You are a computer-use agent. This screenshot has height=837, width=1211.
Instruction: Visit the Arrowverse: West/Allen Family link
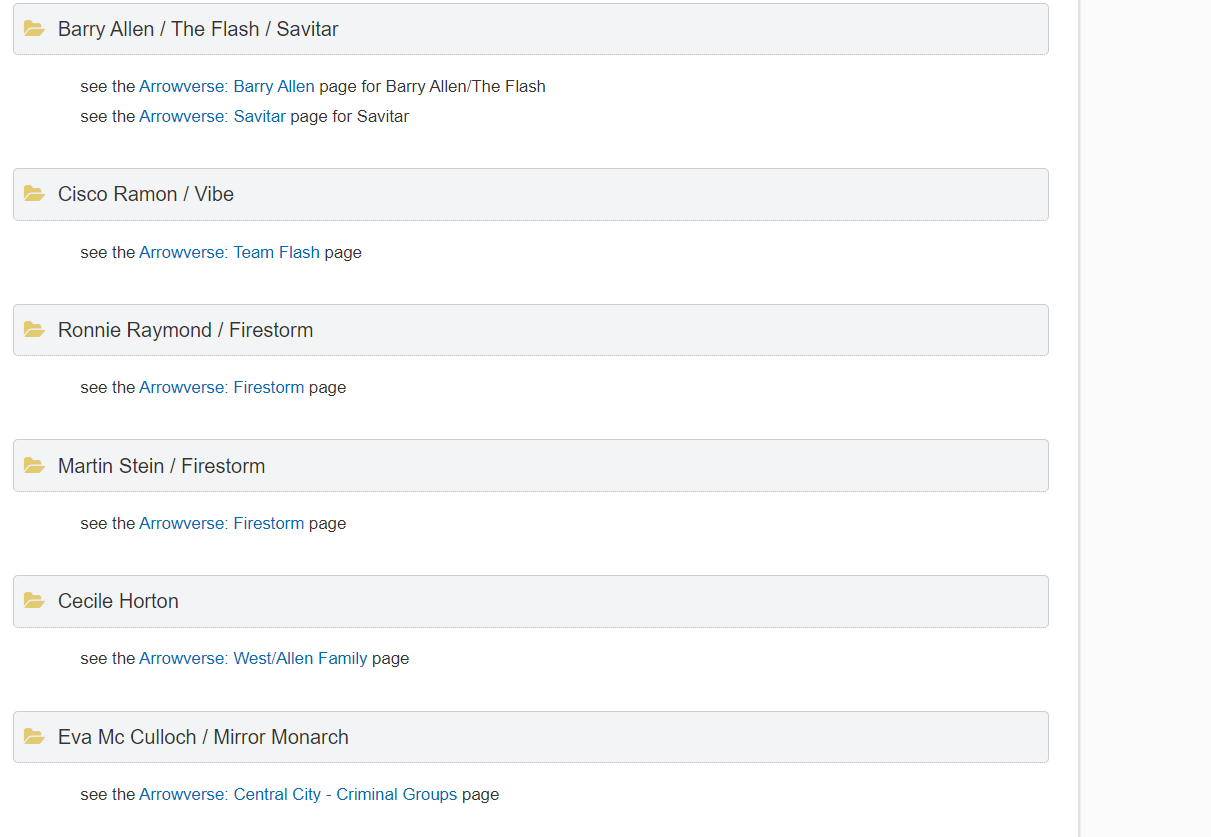[253, 658]
